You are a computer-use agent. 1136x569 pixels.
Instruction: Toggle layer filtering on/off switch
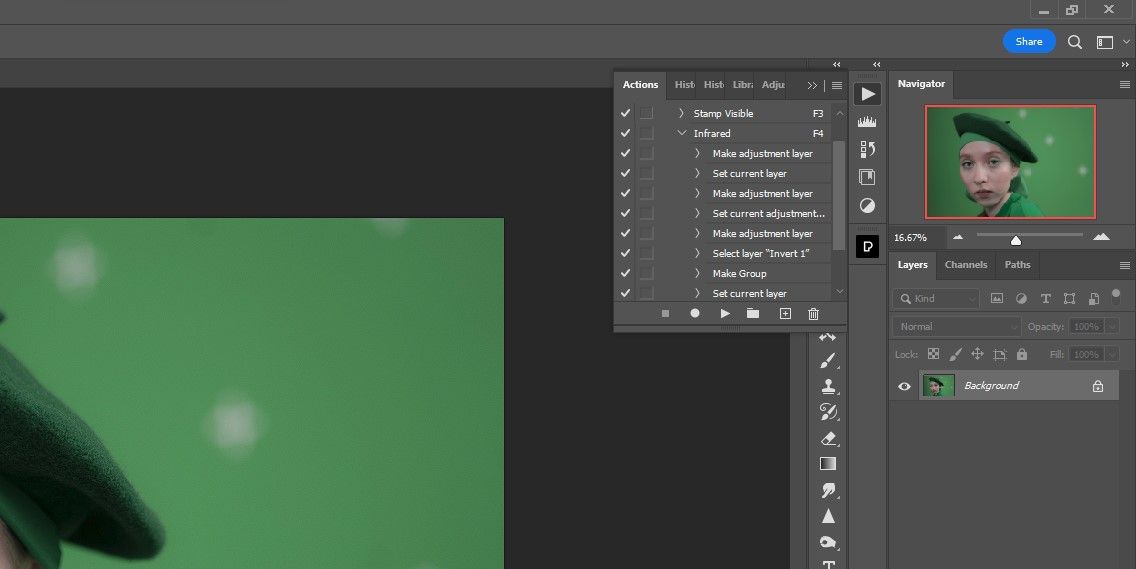(1116, 295)
